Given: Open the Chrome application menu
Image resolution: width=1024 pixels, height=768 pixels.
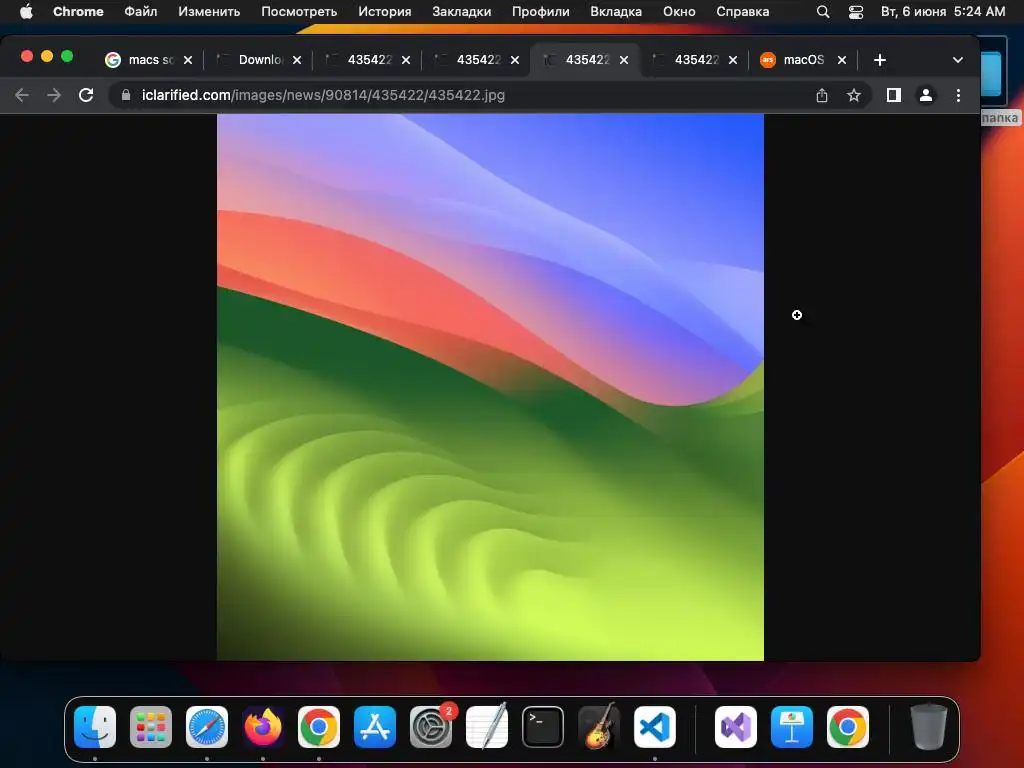Looking at the screenshot, I should pyautogui.click(x=78, y=12).
